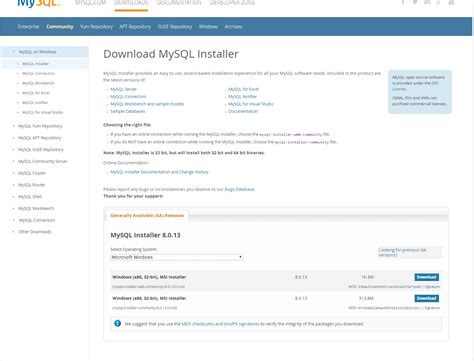Viewport: 474px width, 361px height.
Task: Download the 16.3M web-community MSI installer
Action: coord(427,277)
